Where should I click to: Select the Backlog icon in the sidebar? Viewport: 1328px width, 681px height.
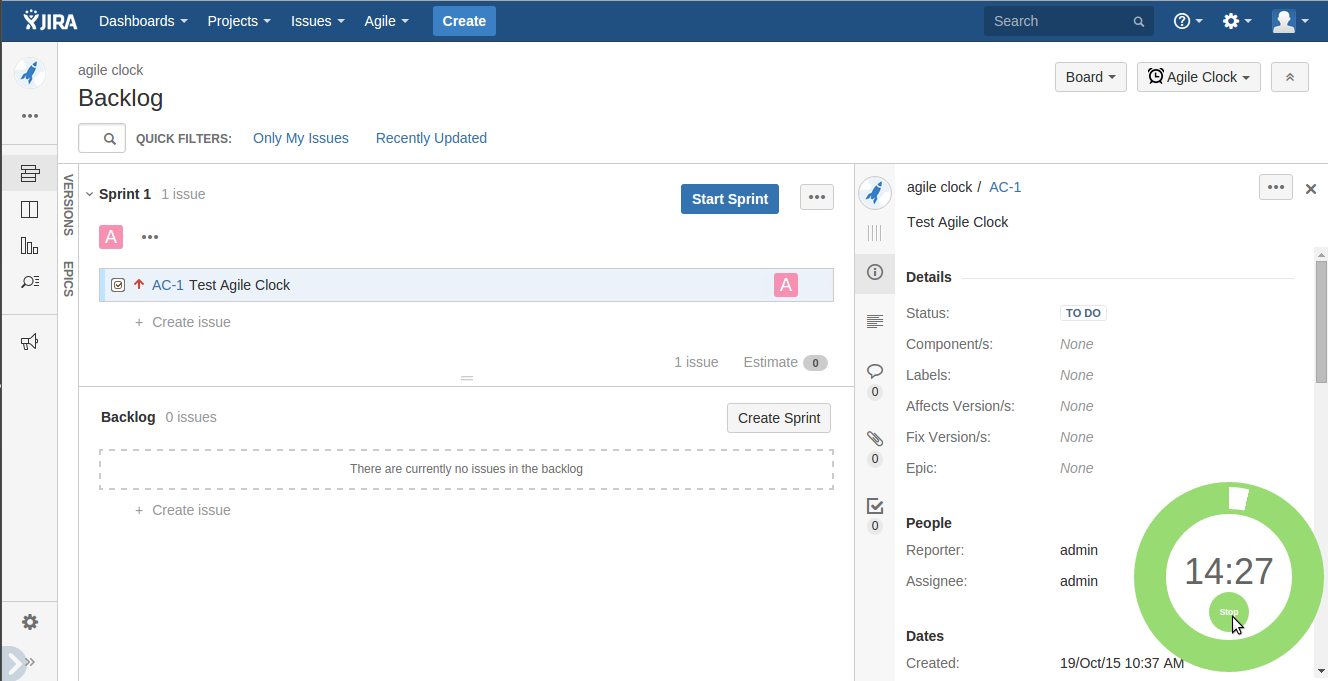(30, 173)
